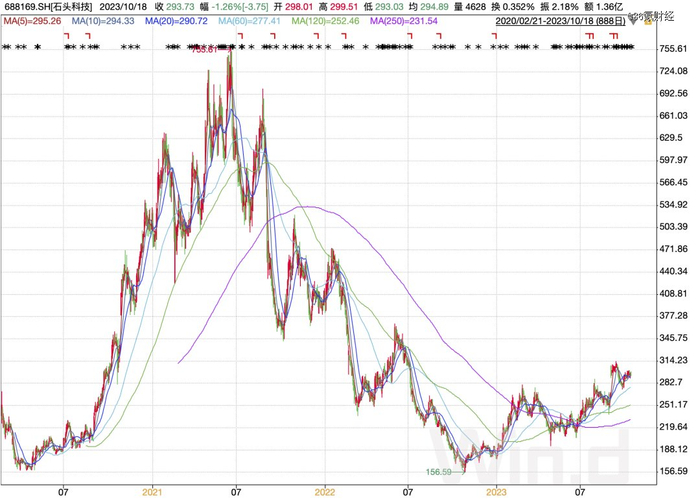Open the date range dropdown arrow

[632, 21]
